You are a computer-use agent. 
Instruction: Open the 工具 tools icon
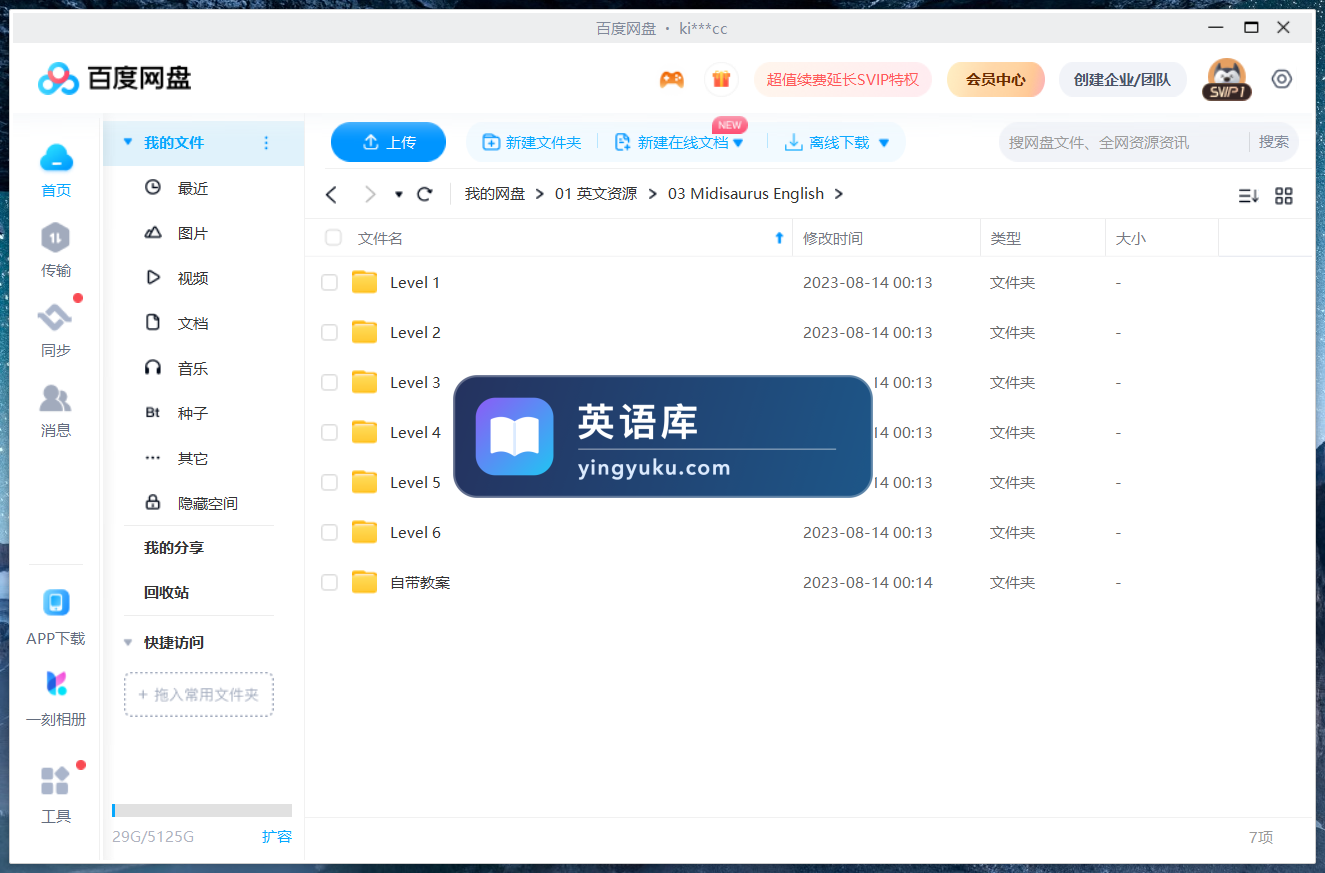coord(56,780)
